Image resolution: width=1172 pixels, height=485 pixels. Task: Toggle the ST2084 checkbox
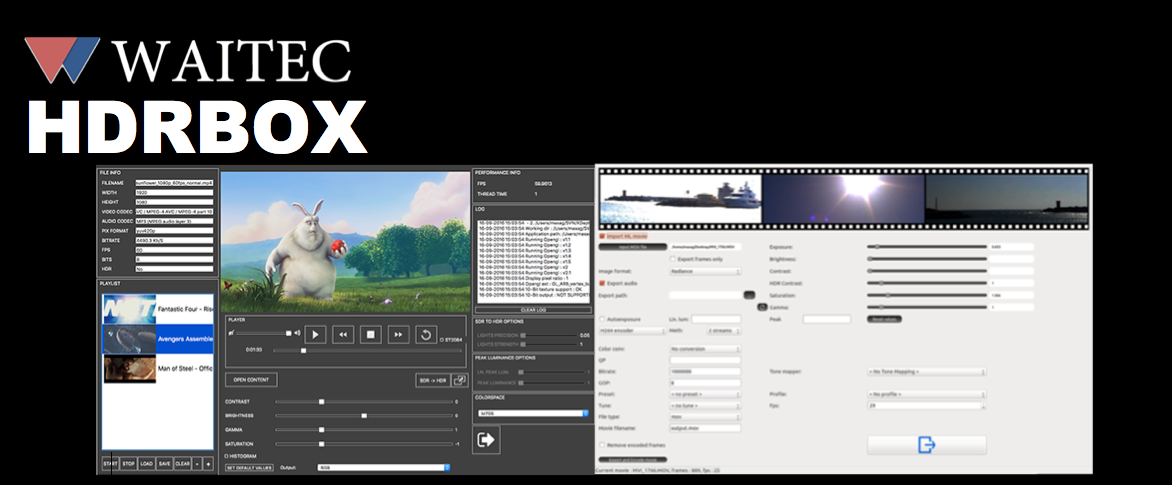click(x=442, y=339)
